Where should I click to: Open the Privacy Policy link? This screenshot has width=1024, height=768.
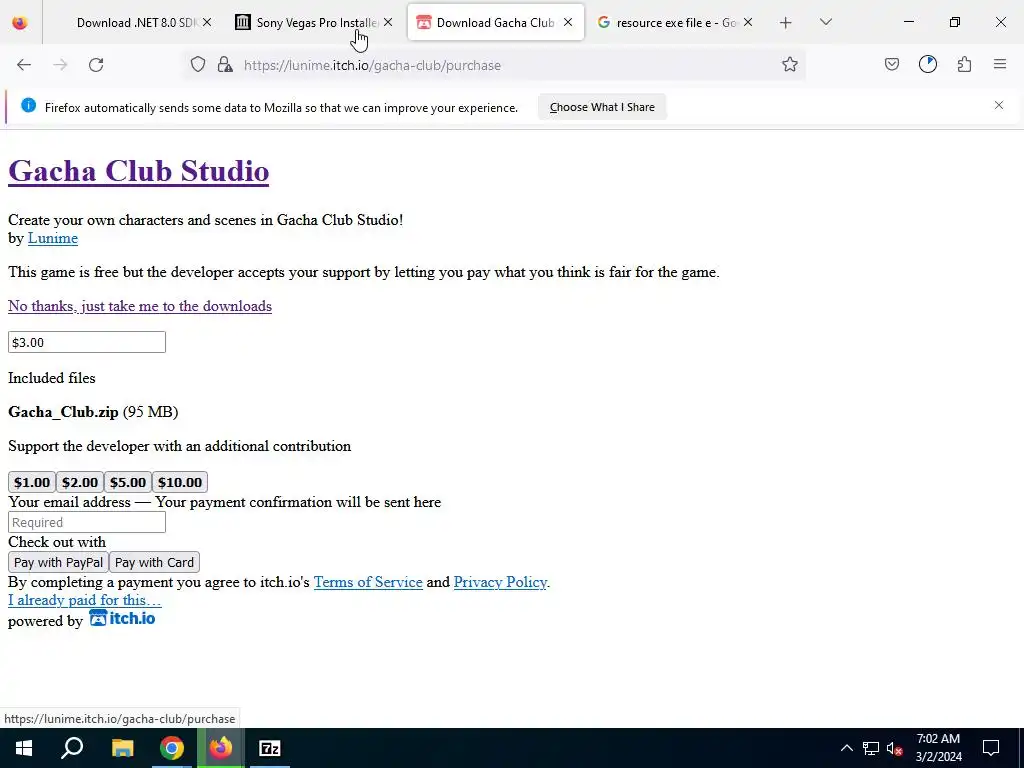pos(500,582)
